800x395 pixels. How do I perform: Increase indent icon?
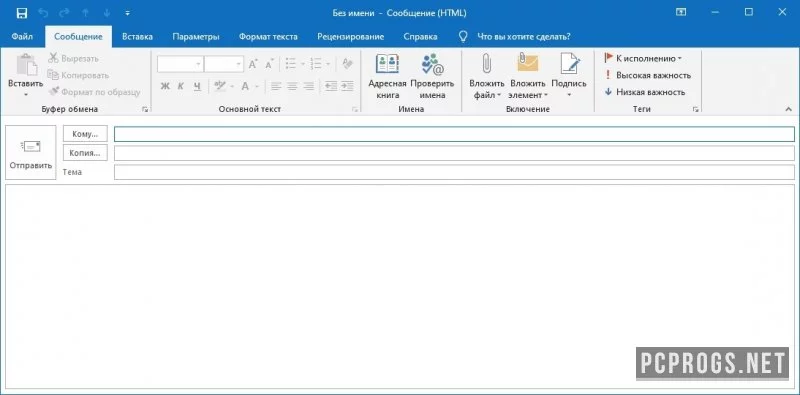(347, 86)
